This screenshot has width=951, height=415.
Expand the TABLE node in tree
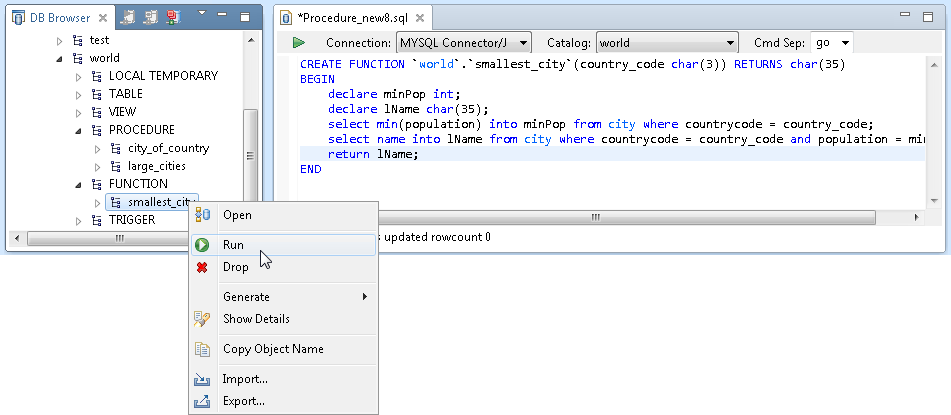pyautogui.click(x=80, y=94)
